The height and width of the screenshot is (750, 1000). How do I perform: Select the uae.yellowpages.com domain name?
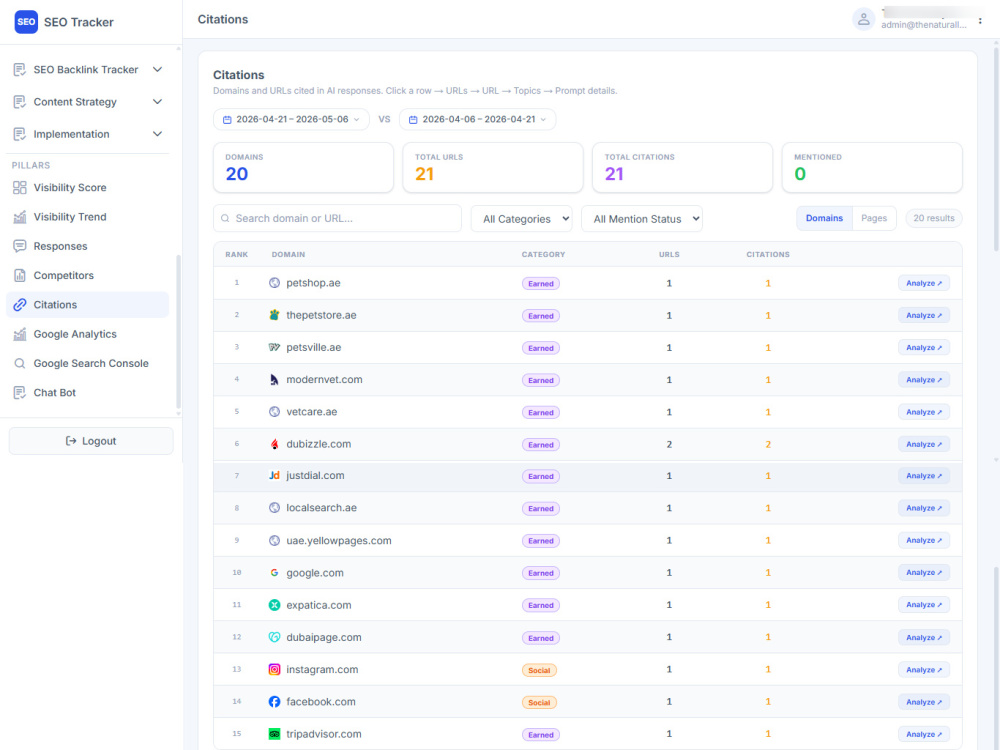point(339,541)
